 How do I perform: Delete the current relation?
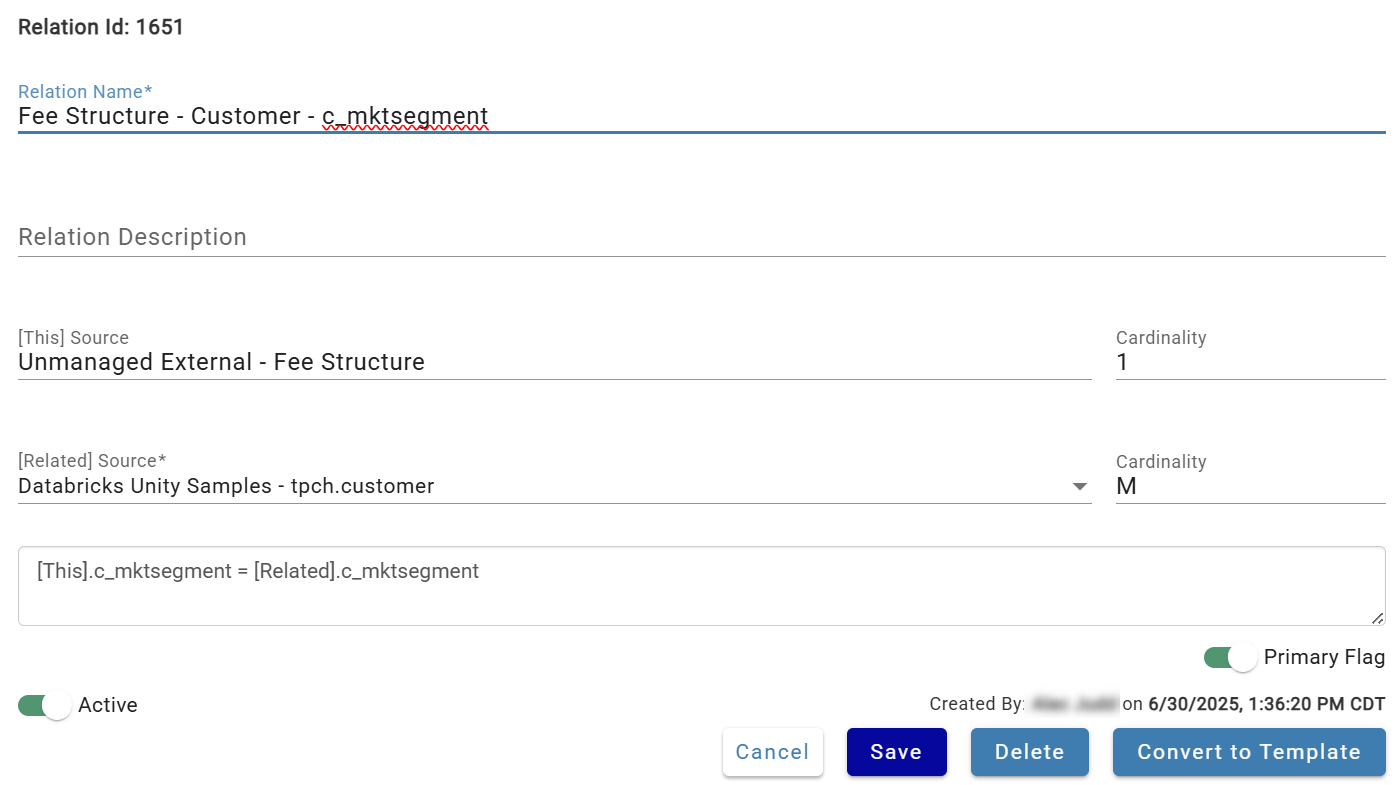pyautogui.click(x=1029, y=751)
